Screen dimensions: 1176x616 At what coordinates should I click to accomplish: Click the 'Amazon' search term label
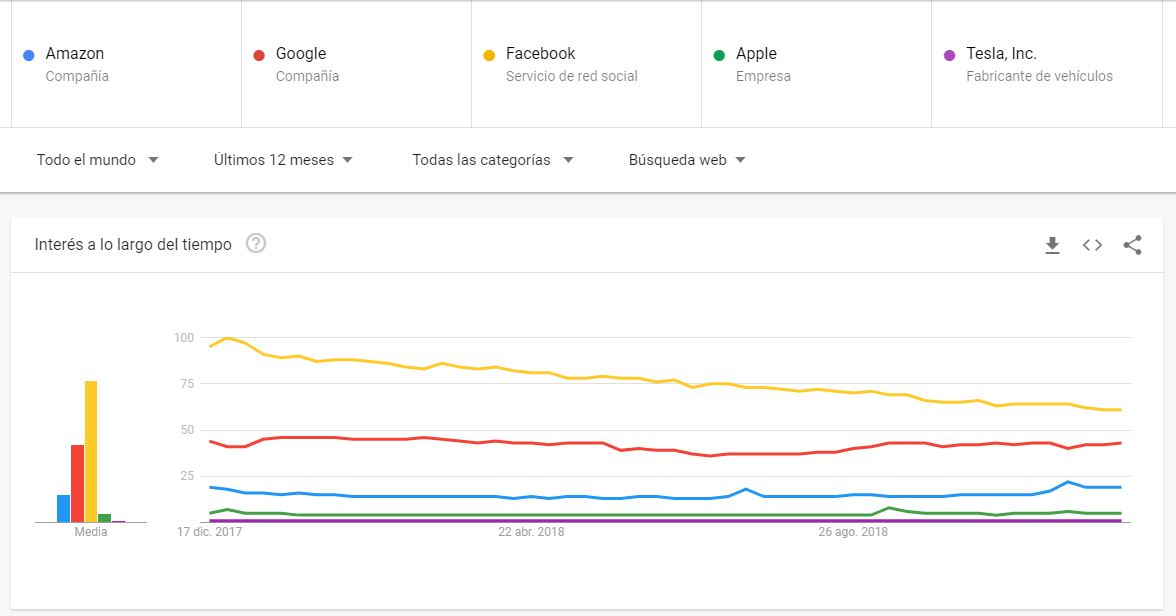coord(73,52)
